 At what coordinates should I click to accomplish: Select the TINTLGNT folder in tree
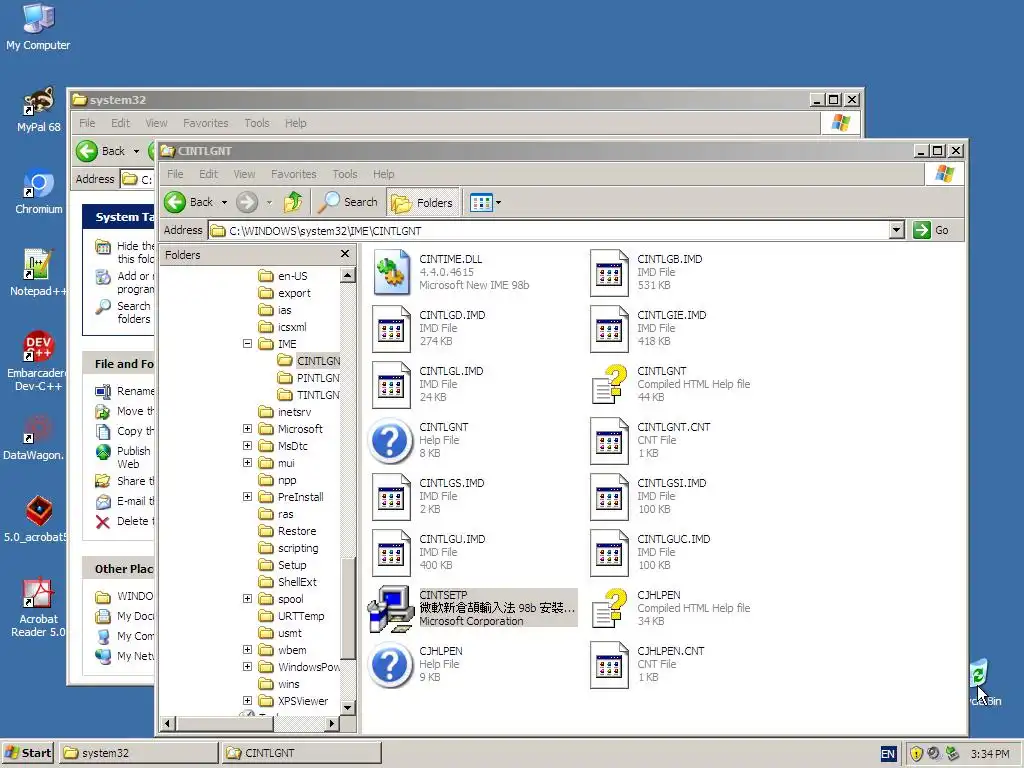click(x=308, y=395)
